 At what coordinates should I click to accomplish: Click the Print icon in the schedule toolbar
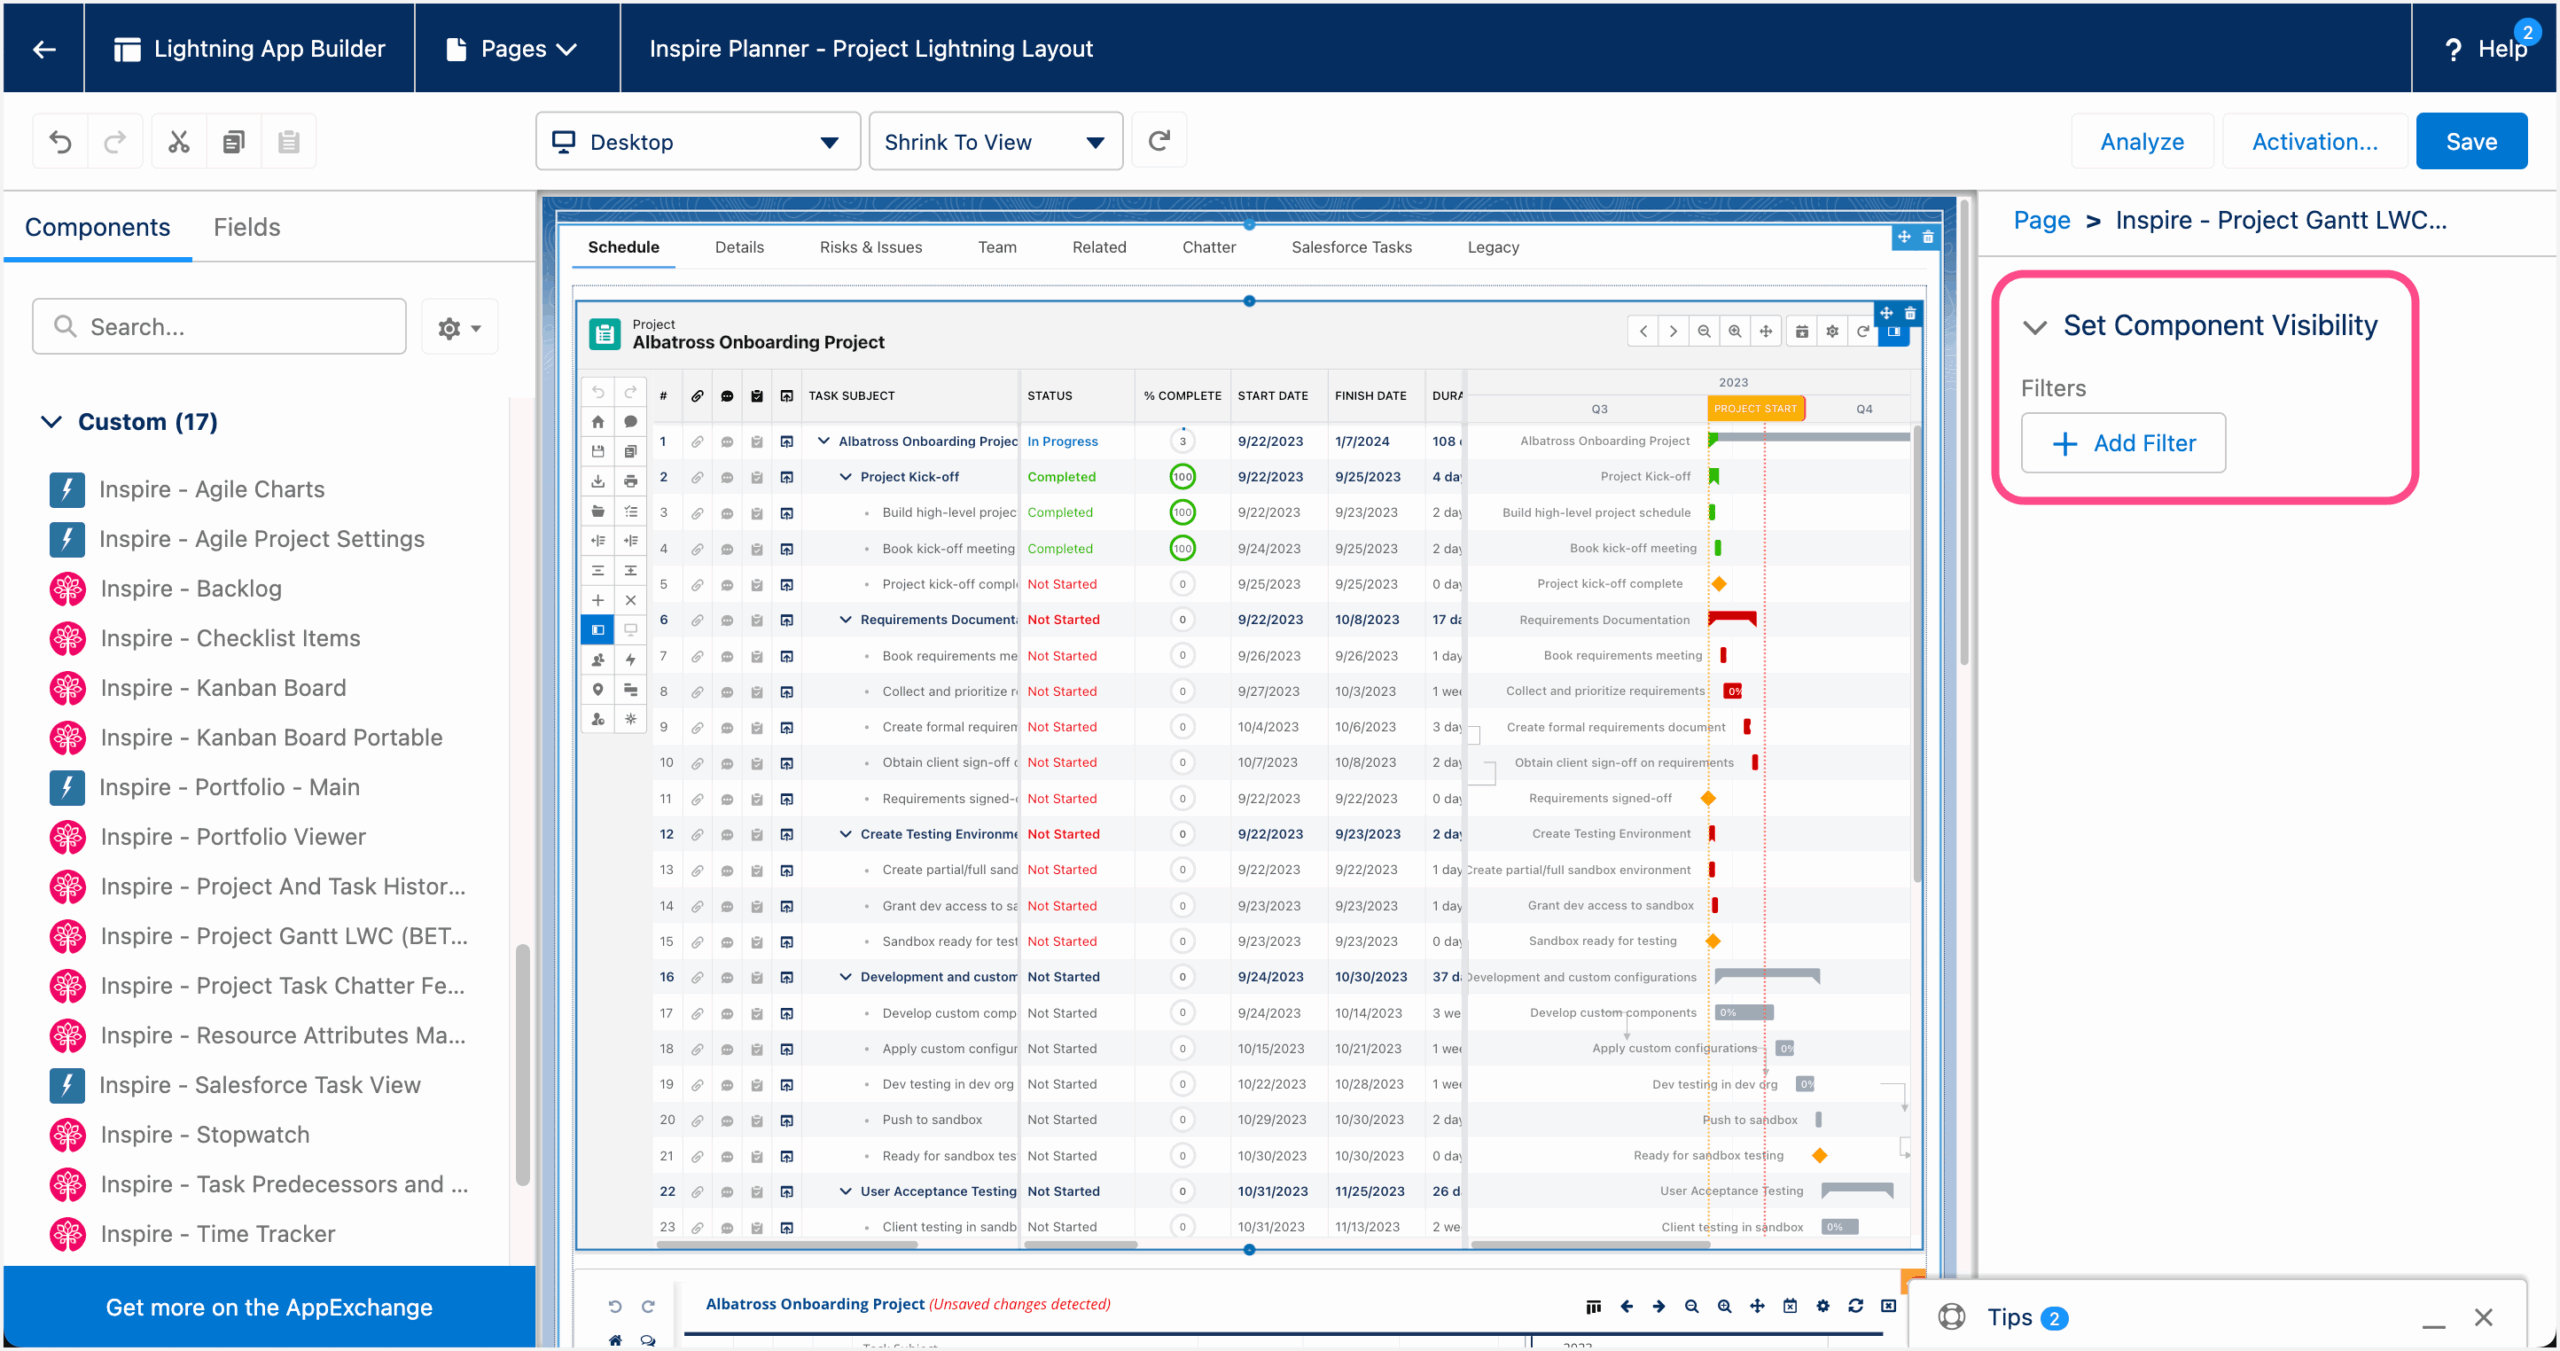tap(629, 482)
